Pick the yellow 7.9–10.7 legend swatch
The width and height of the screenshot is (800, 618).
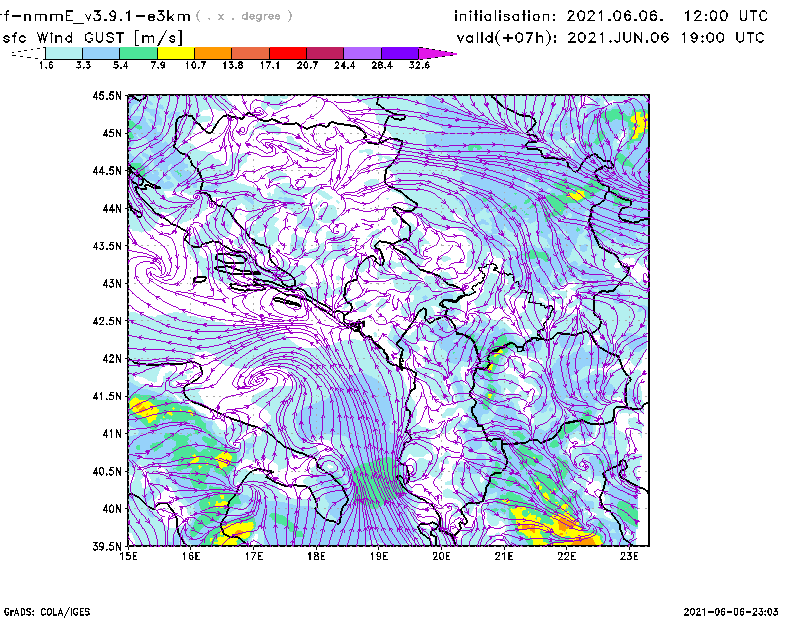click(x=176, y=53)
